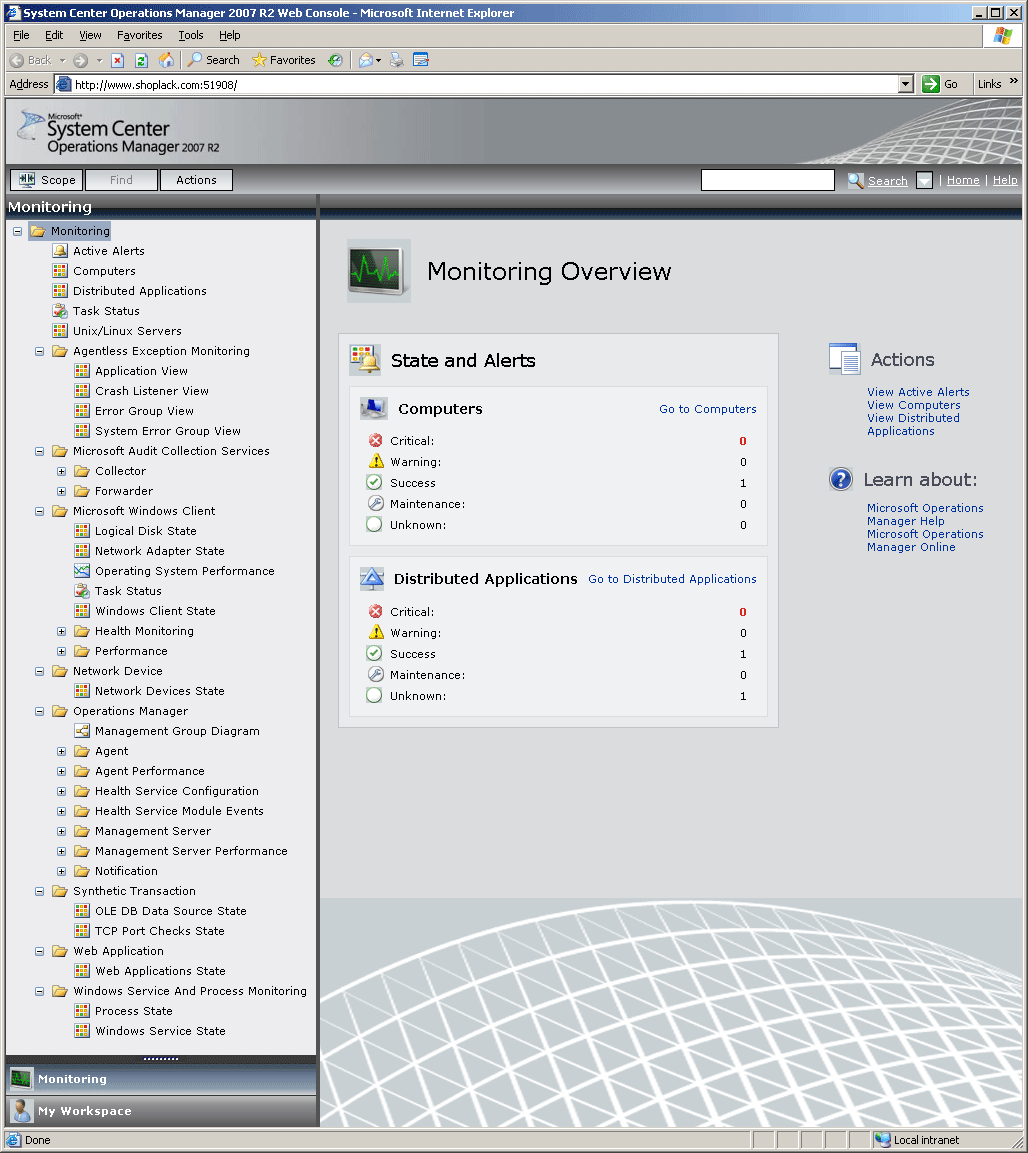Expand the Health Monitoring folder
Viewport: 1028px width, 1153px height.
[x=62, y=632]
